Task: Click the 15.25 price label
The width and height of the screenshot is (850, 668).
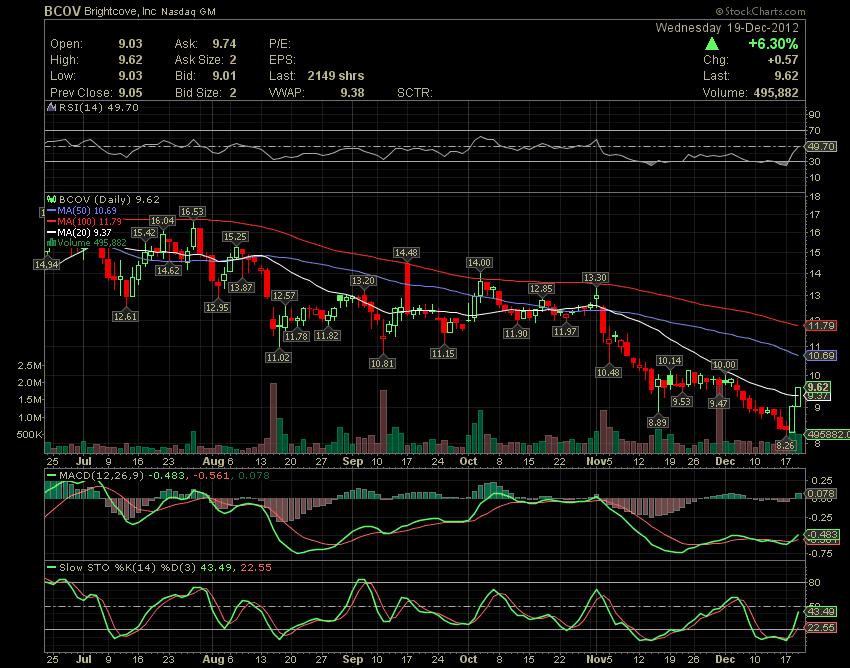Action: coord(235,236)
